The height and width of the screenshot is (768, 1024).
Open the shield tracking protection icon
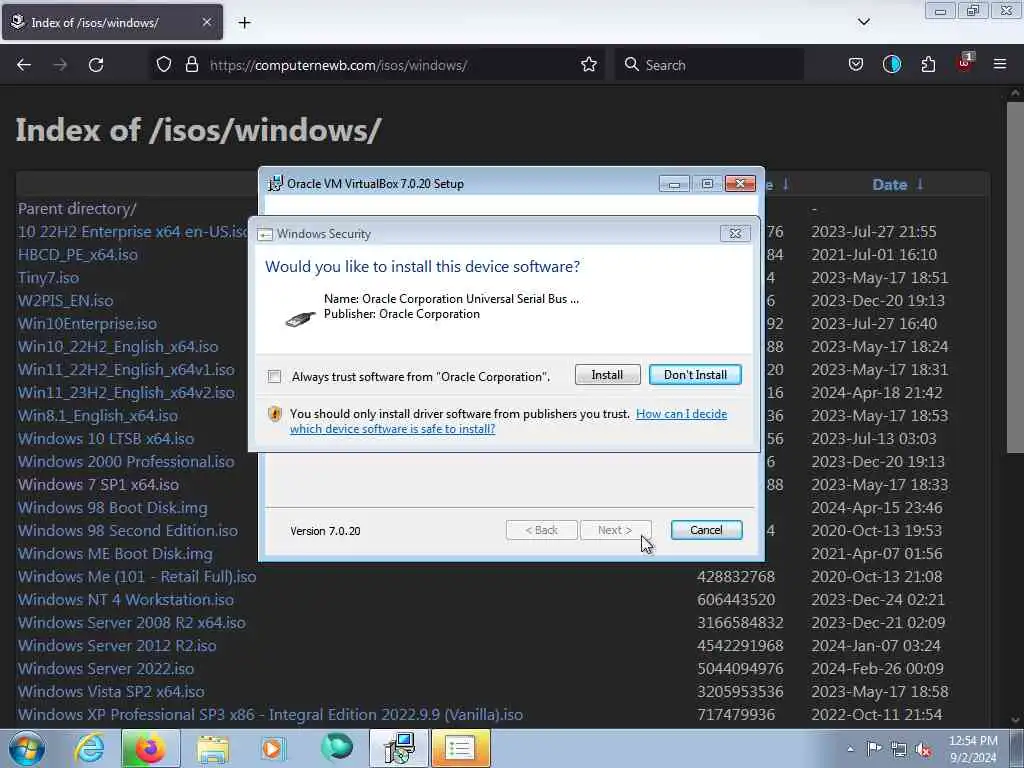coord(164,65)
